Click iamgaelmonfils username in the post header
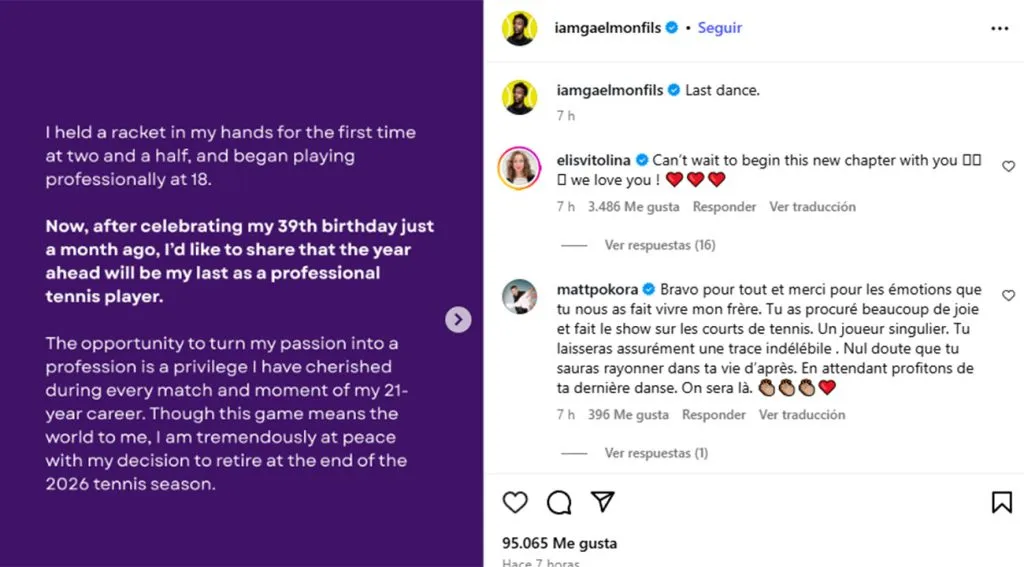 [x=608, y=28]
